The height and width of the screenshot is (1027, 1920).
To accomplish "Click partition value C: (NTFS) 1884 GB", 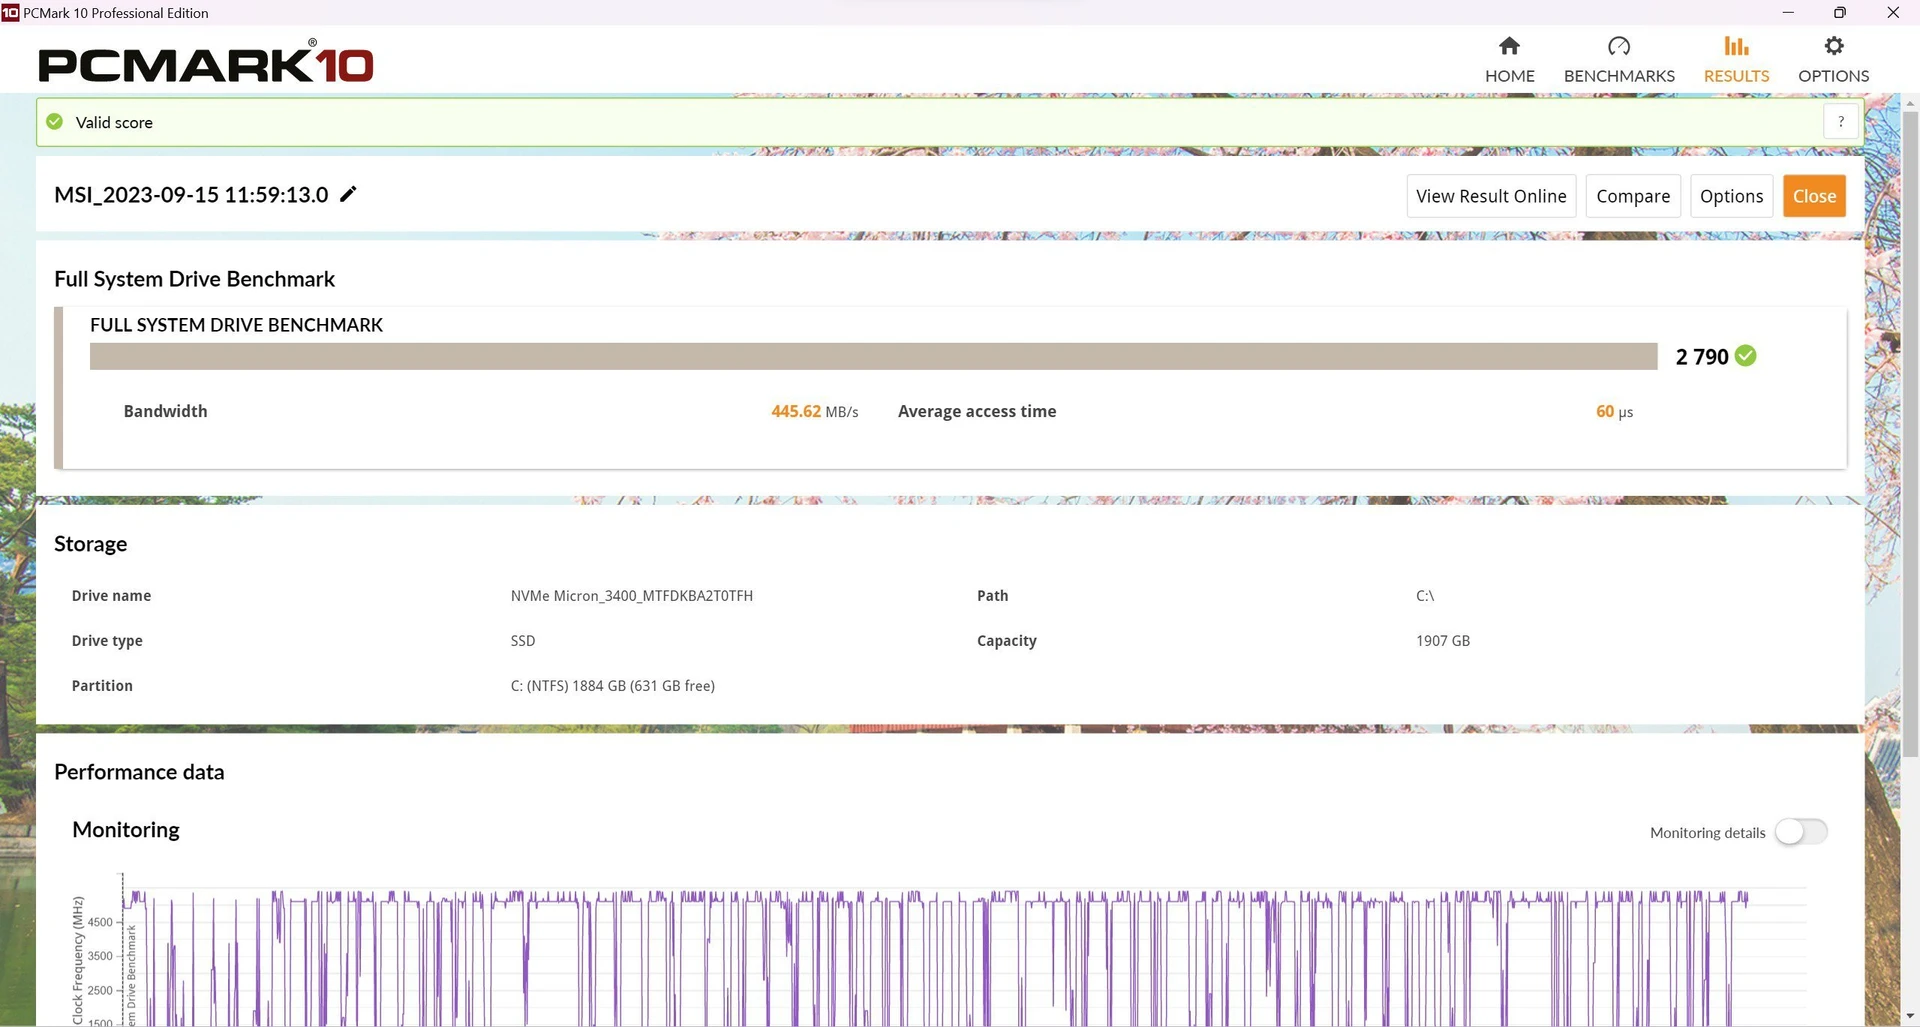I will pyautogui.click(x=613, y=686).
